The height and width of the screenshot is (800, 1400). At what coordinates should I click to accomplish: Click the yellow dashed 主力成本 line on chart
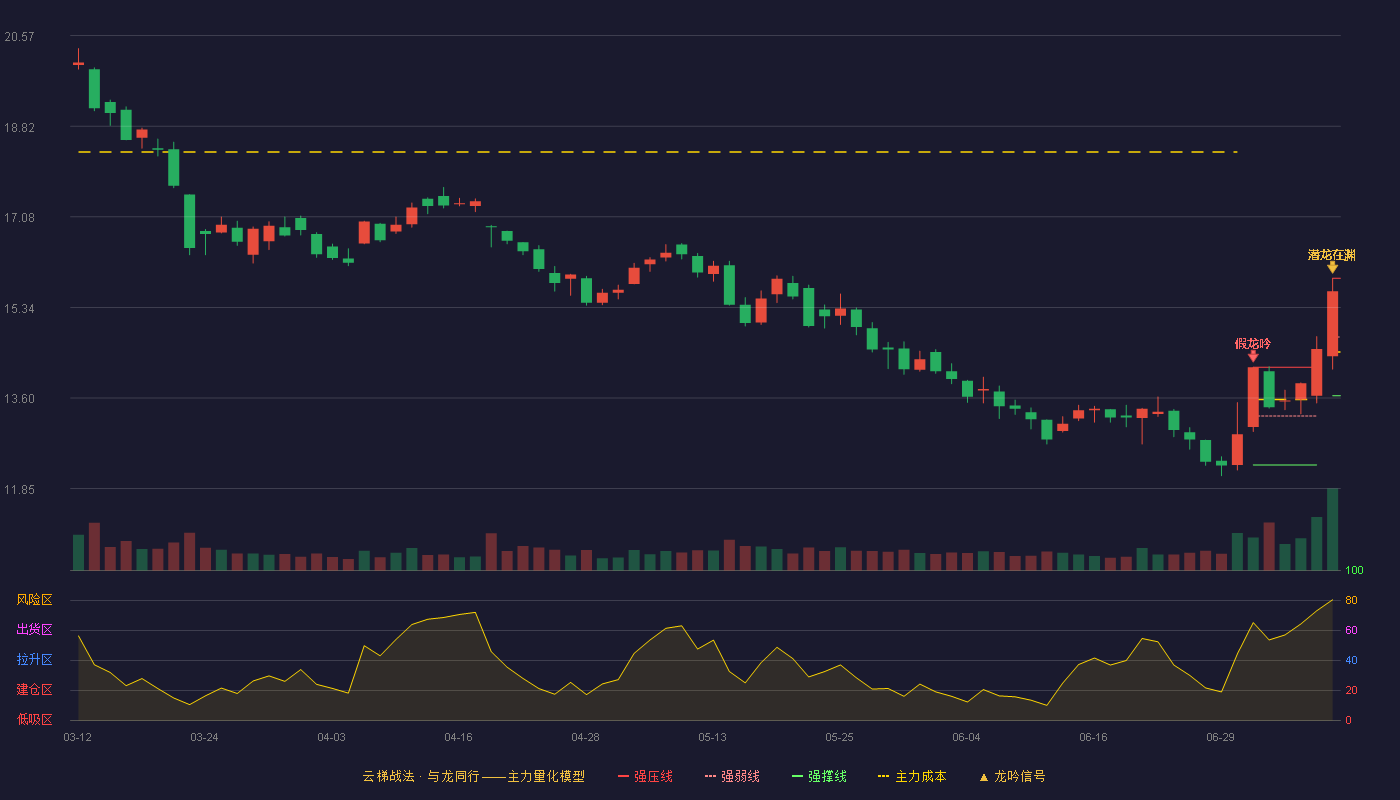click(x=657, y=152)
